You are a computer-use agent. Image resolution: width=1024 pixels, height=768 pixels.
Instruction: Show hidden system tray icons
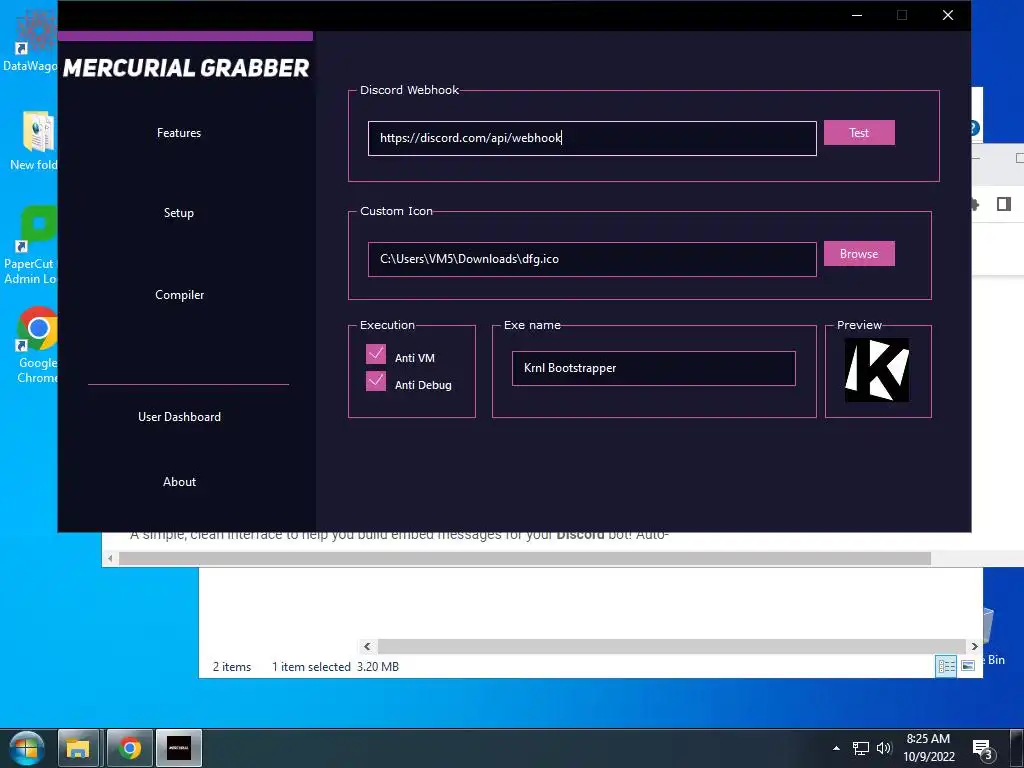pos(836,748)
